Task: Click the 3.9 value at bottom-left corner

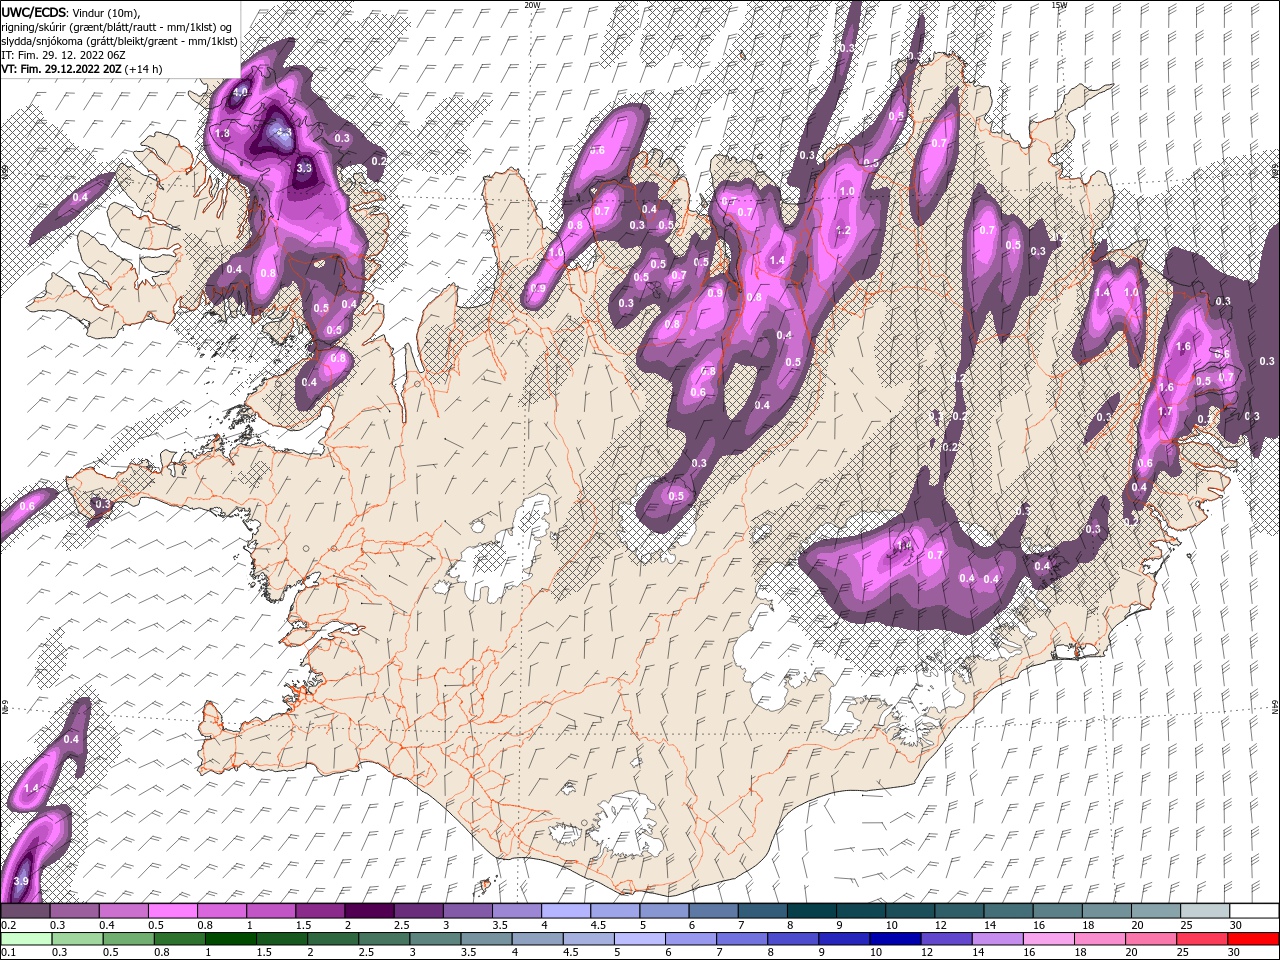Action: [21, 880]
